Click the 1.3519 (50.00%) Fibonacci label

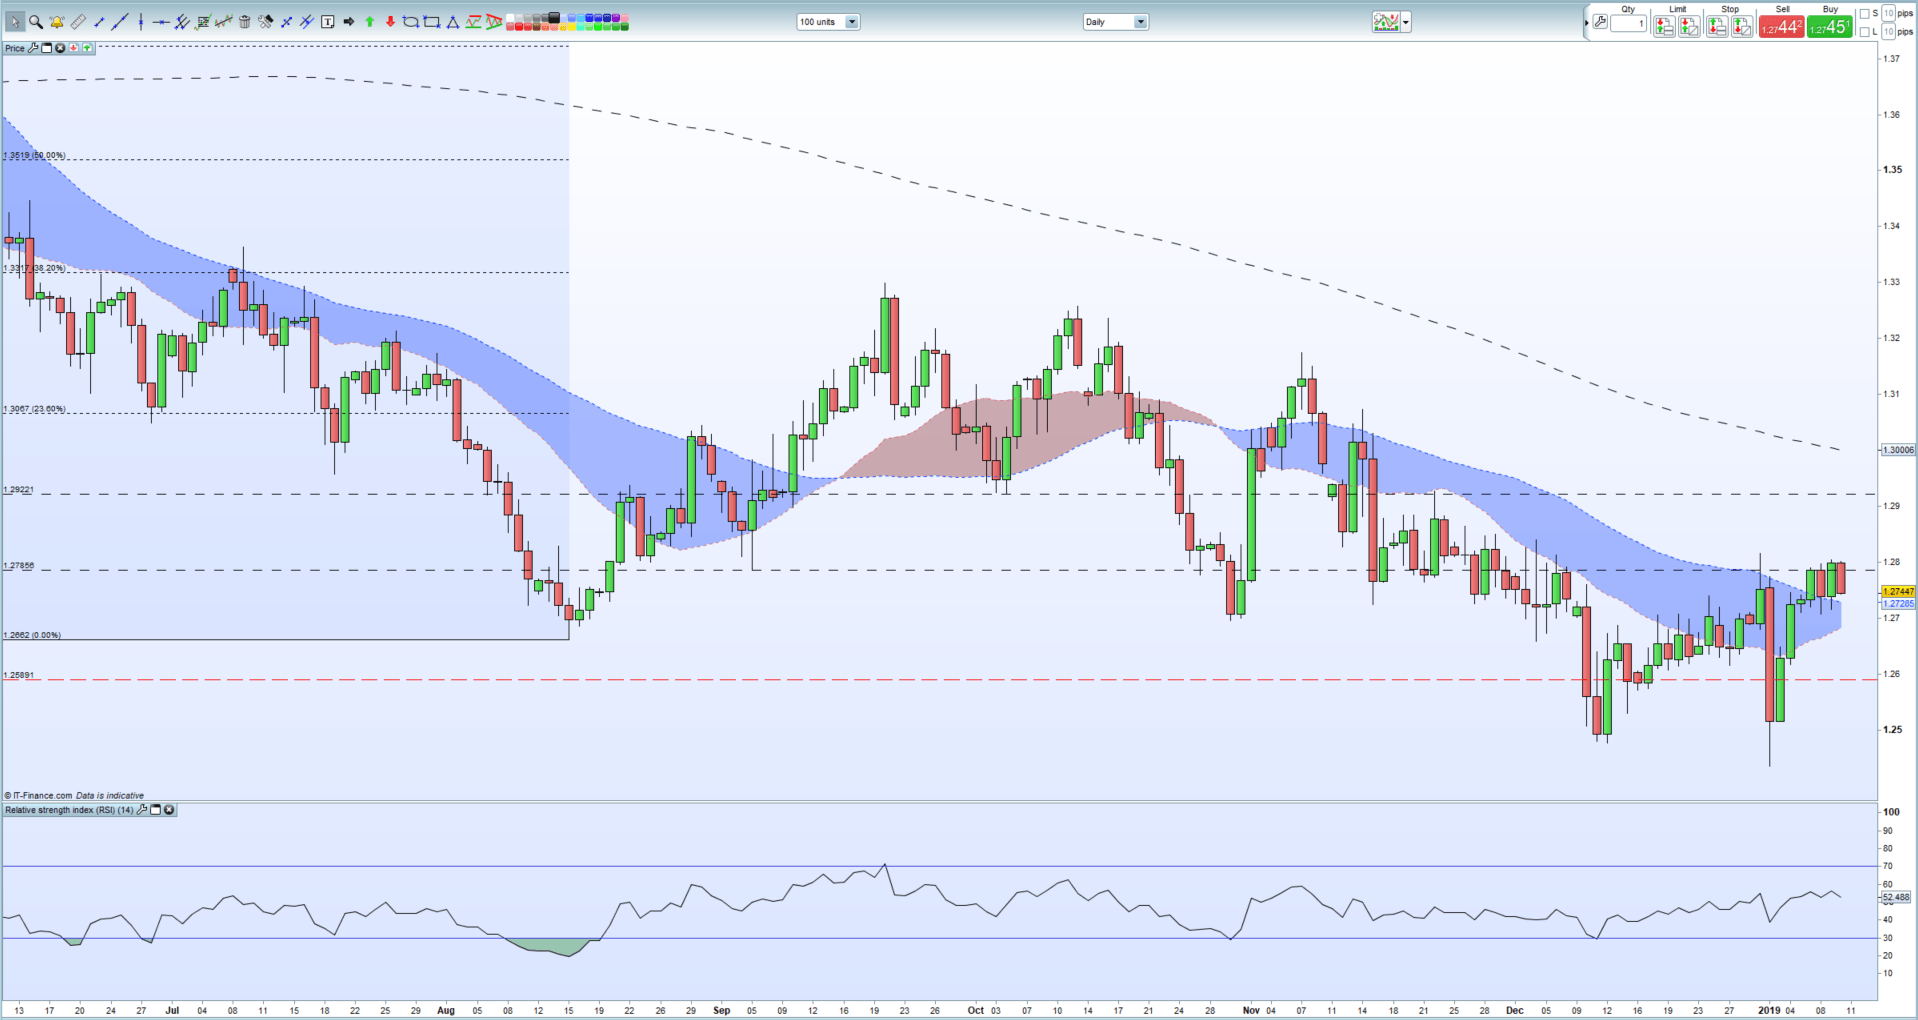click(x=35, y=155)
